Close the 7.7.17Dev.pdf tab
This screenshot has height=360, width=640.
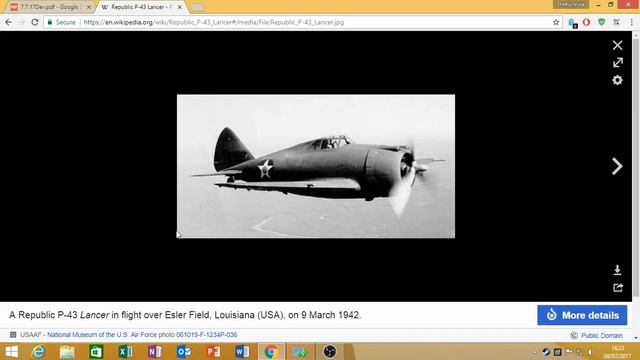[89, 7]
